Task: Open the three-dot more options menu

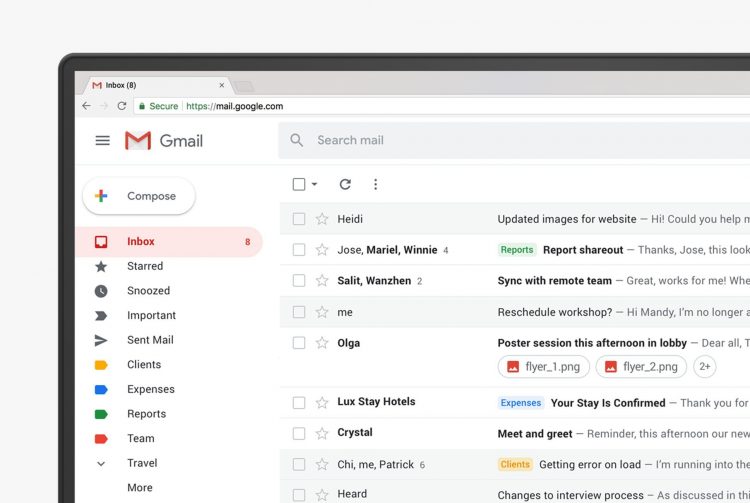Action: tap(375, 184)
